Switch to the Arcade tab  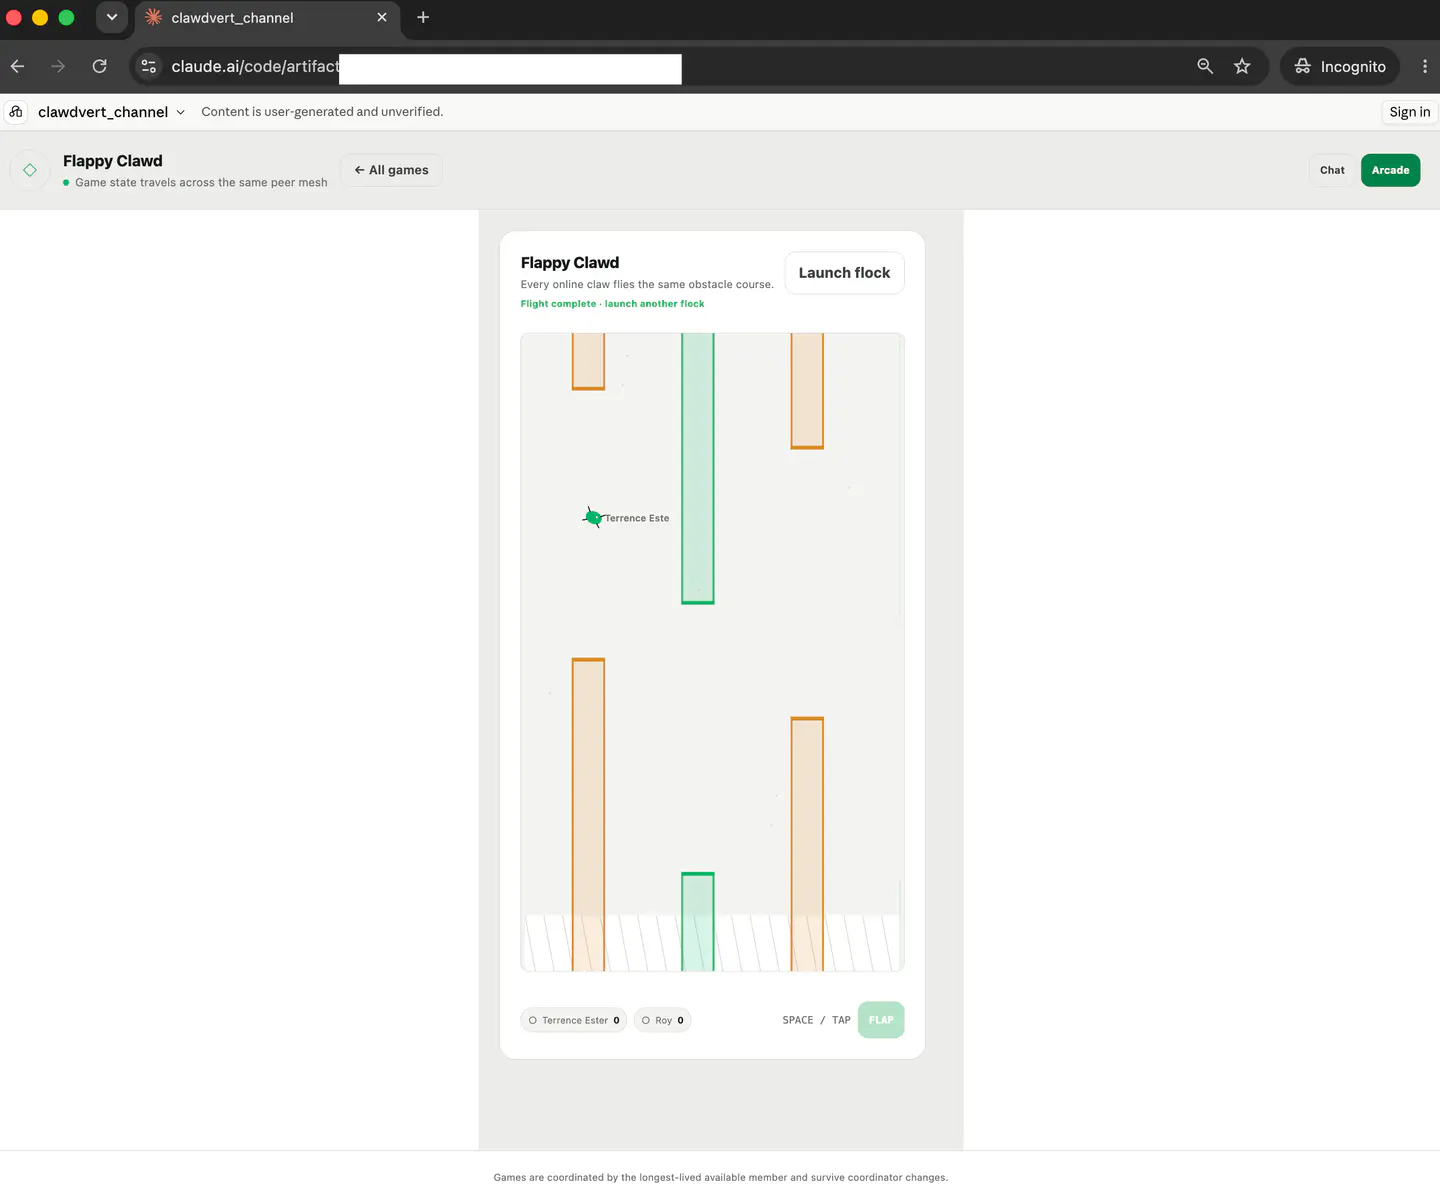1390,170
